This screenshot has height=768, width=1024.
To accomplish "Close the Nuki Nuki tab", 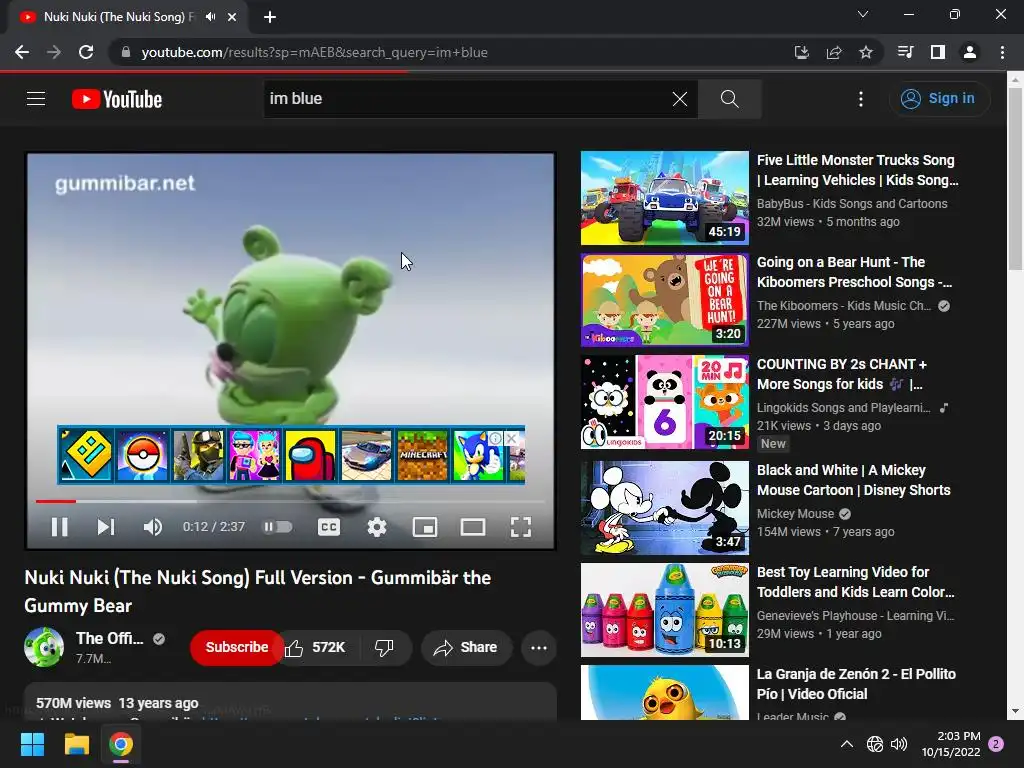I will [x=232, y=17].
